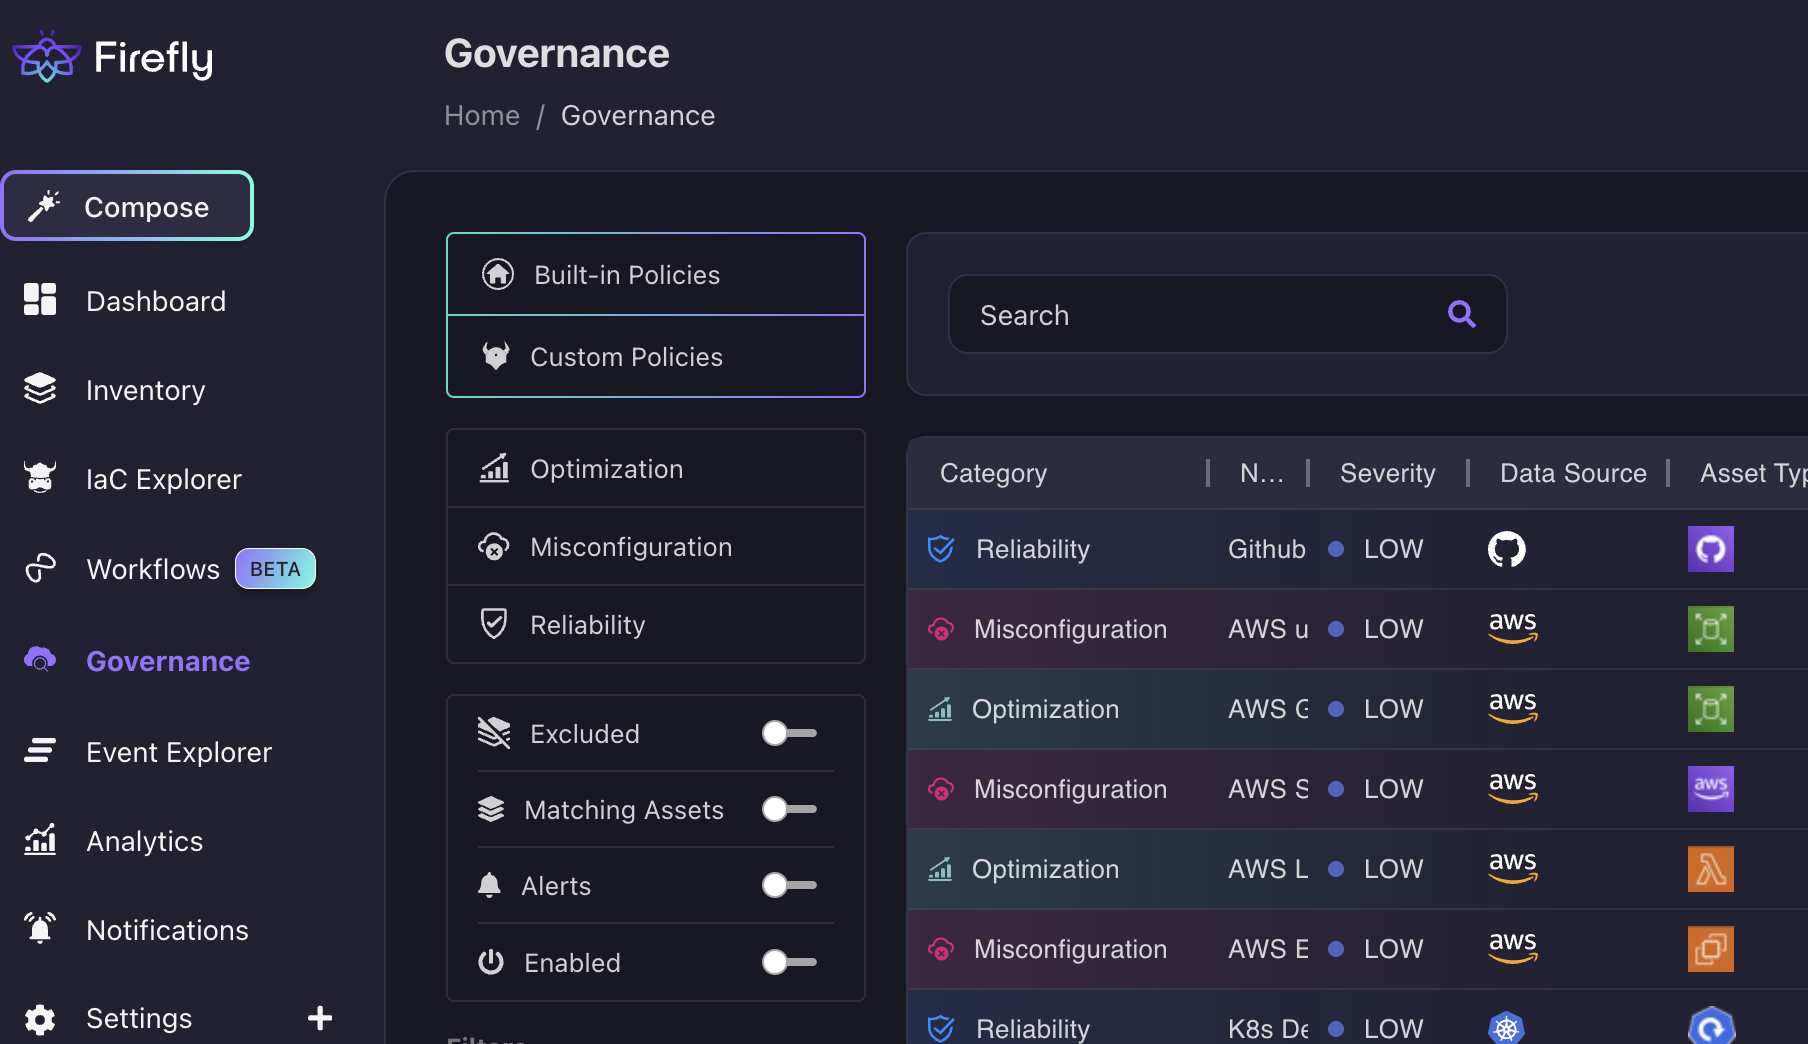Click the GitHub data source icon
The width and height of the screenshot is (1808, 1044).
(1507, 548)
